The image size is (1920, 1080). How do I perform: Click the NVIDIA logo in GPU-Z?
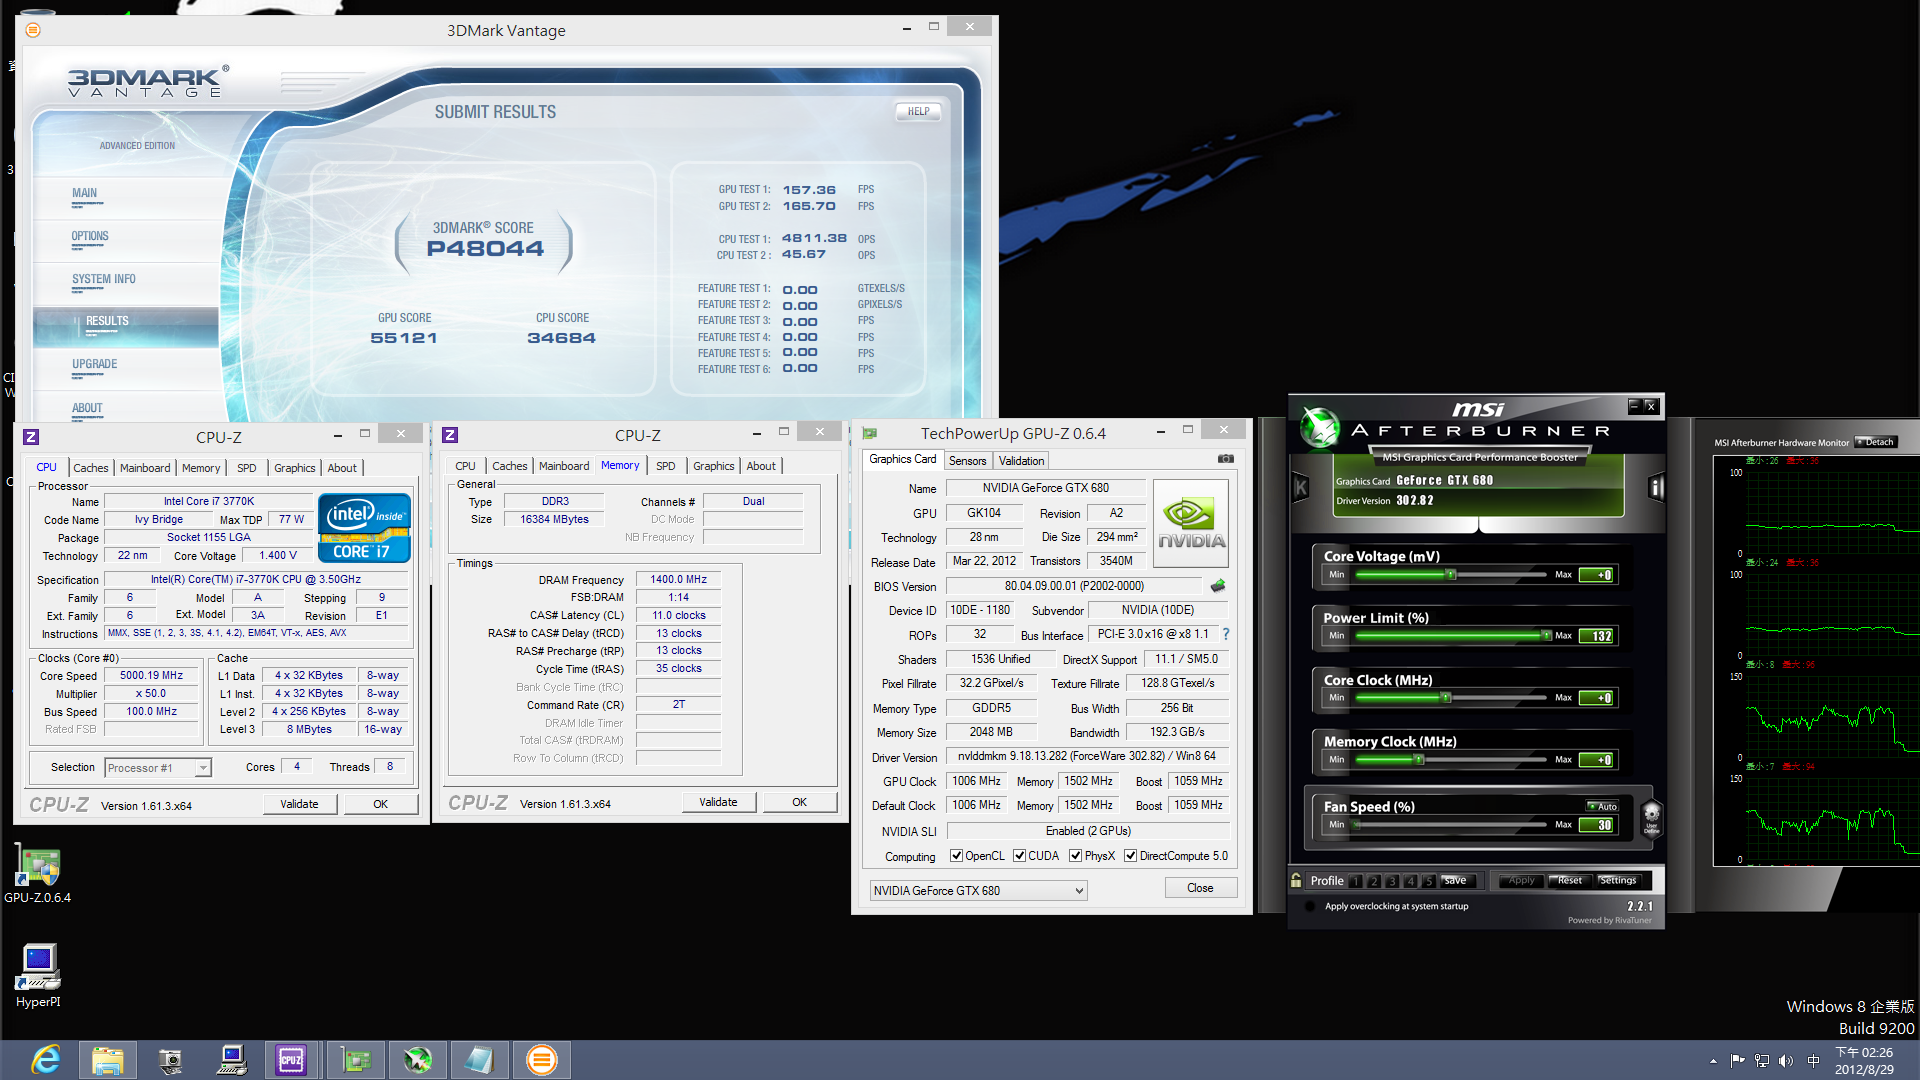click(1190, 524)
